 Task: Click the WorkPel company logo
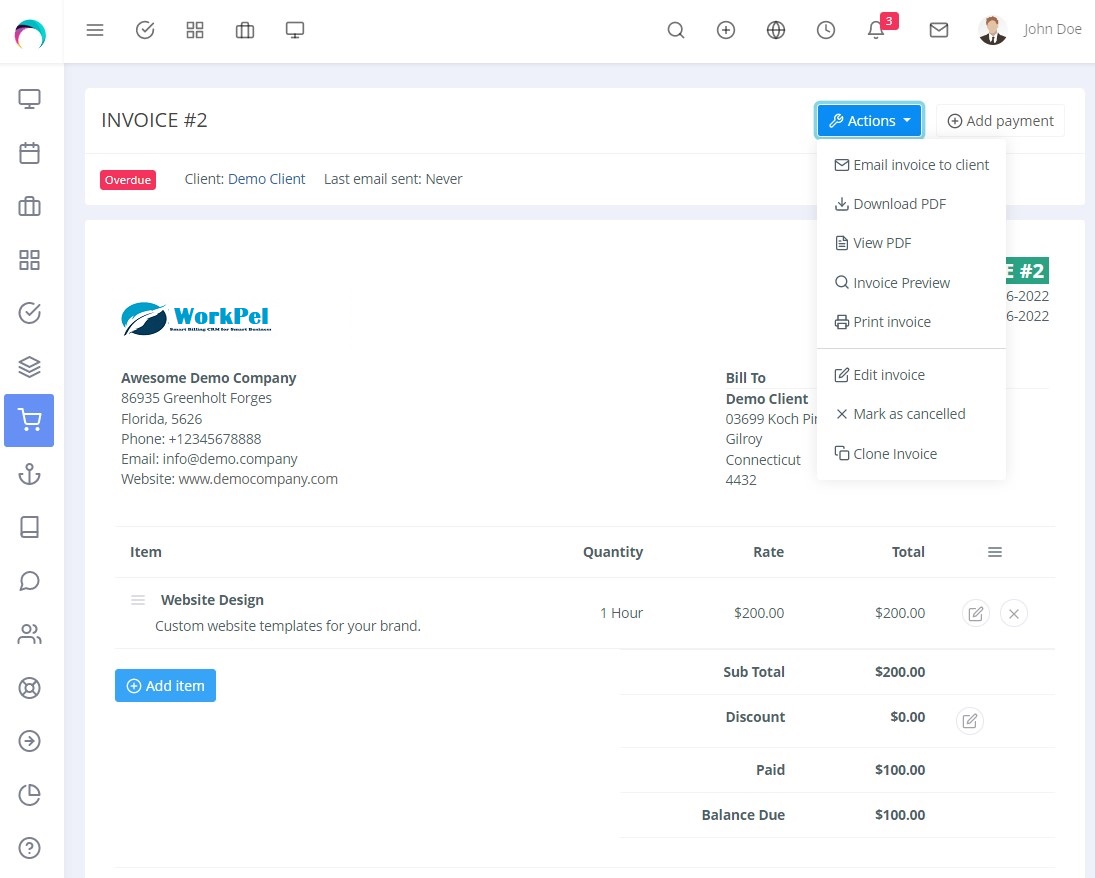(196, 319)
